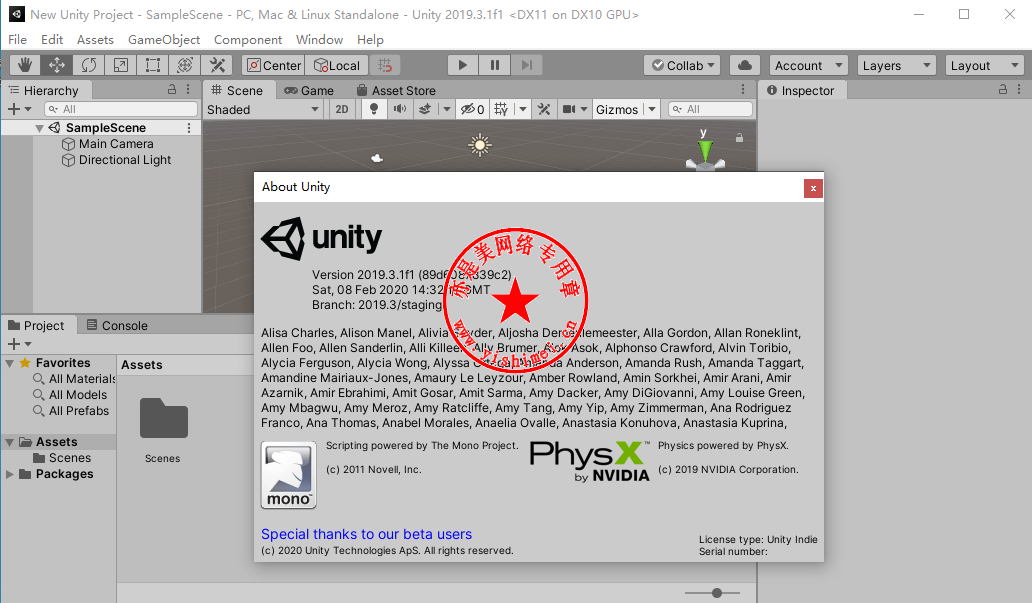Open the Scene view panel options menu
Viewport: 1032px width, 603px height.
pyautogui.click(x=743, y=90)
